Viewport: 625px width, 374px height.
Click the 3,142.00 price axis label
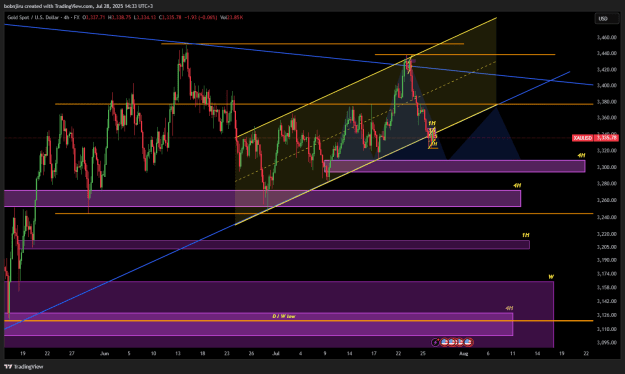pos(607,301)
